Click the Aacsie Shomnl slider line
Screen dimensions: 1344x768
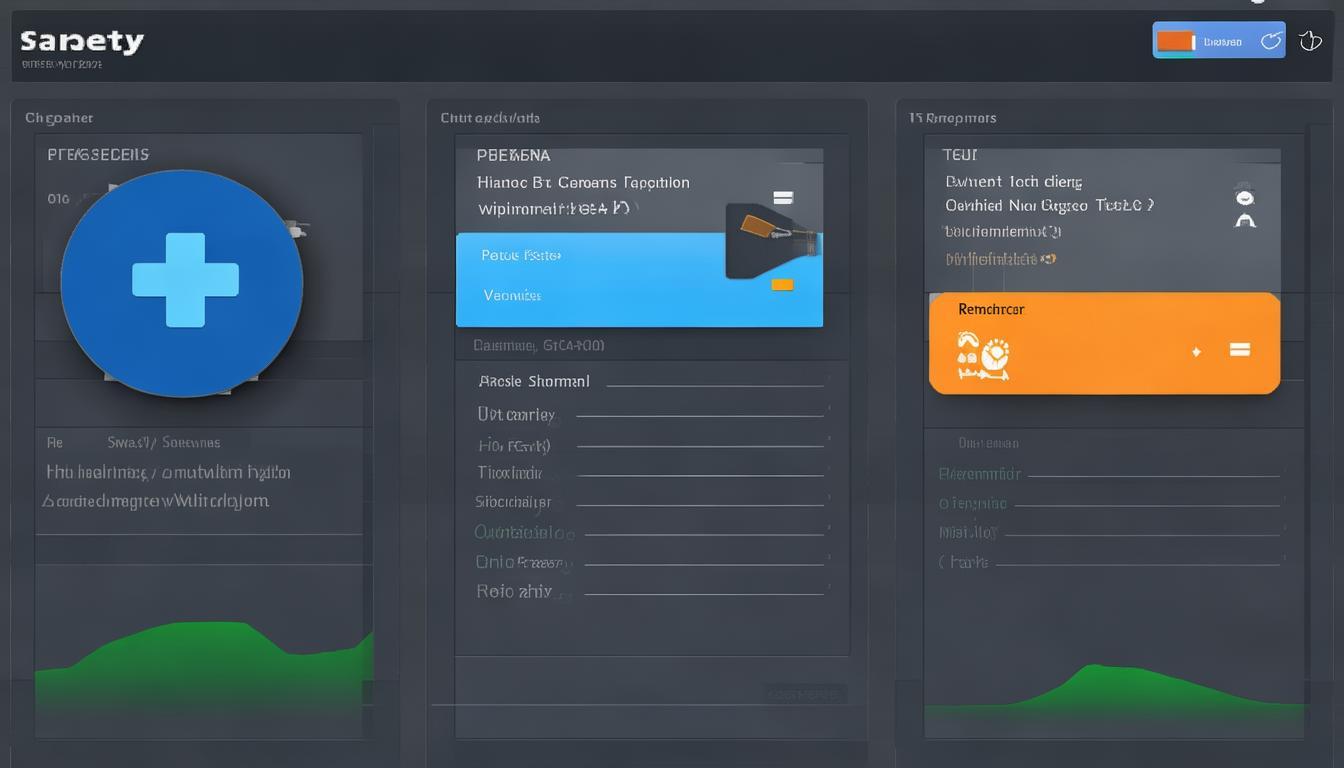tap(714, 384)
